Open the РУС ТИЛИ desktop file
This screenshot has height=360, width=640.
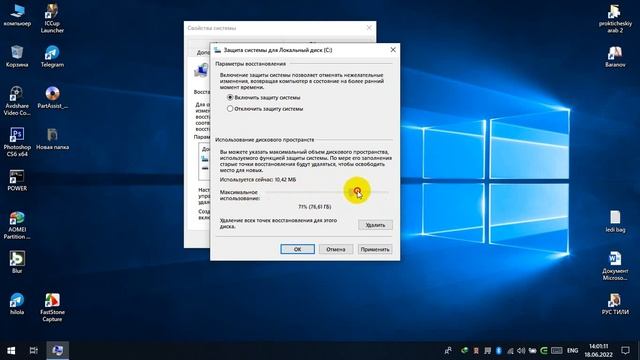(x=615, y=304)
